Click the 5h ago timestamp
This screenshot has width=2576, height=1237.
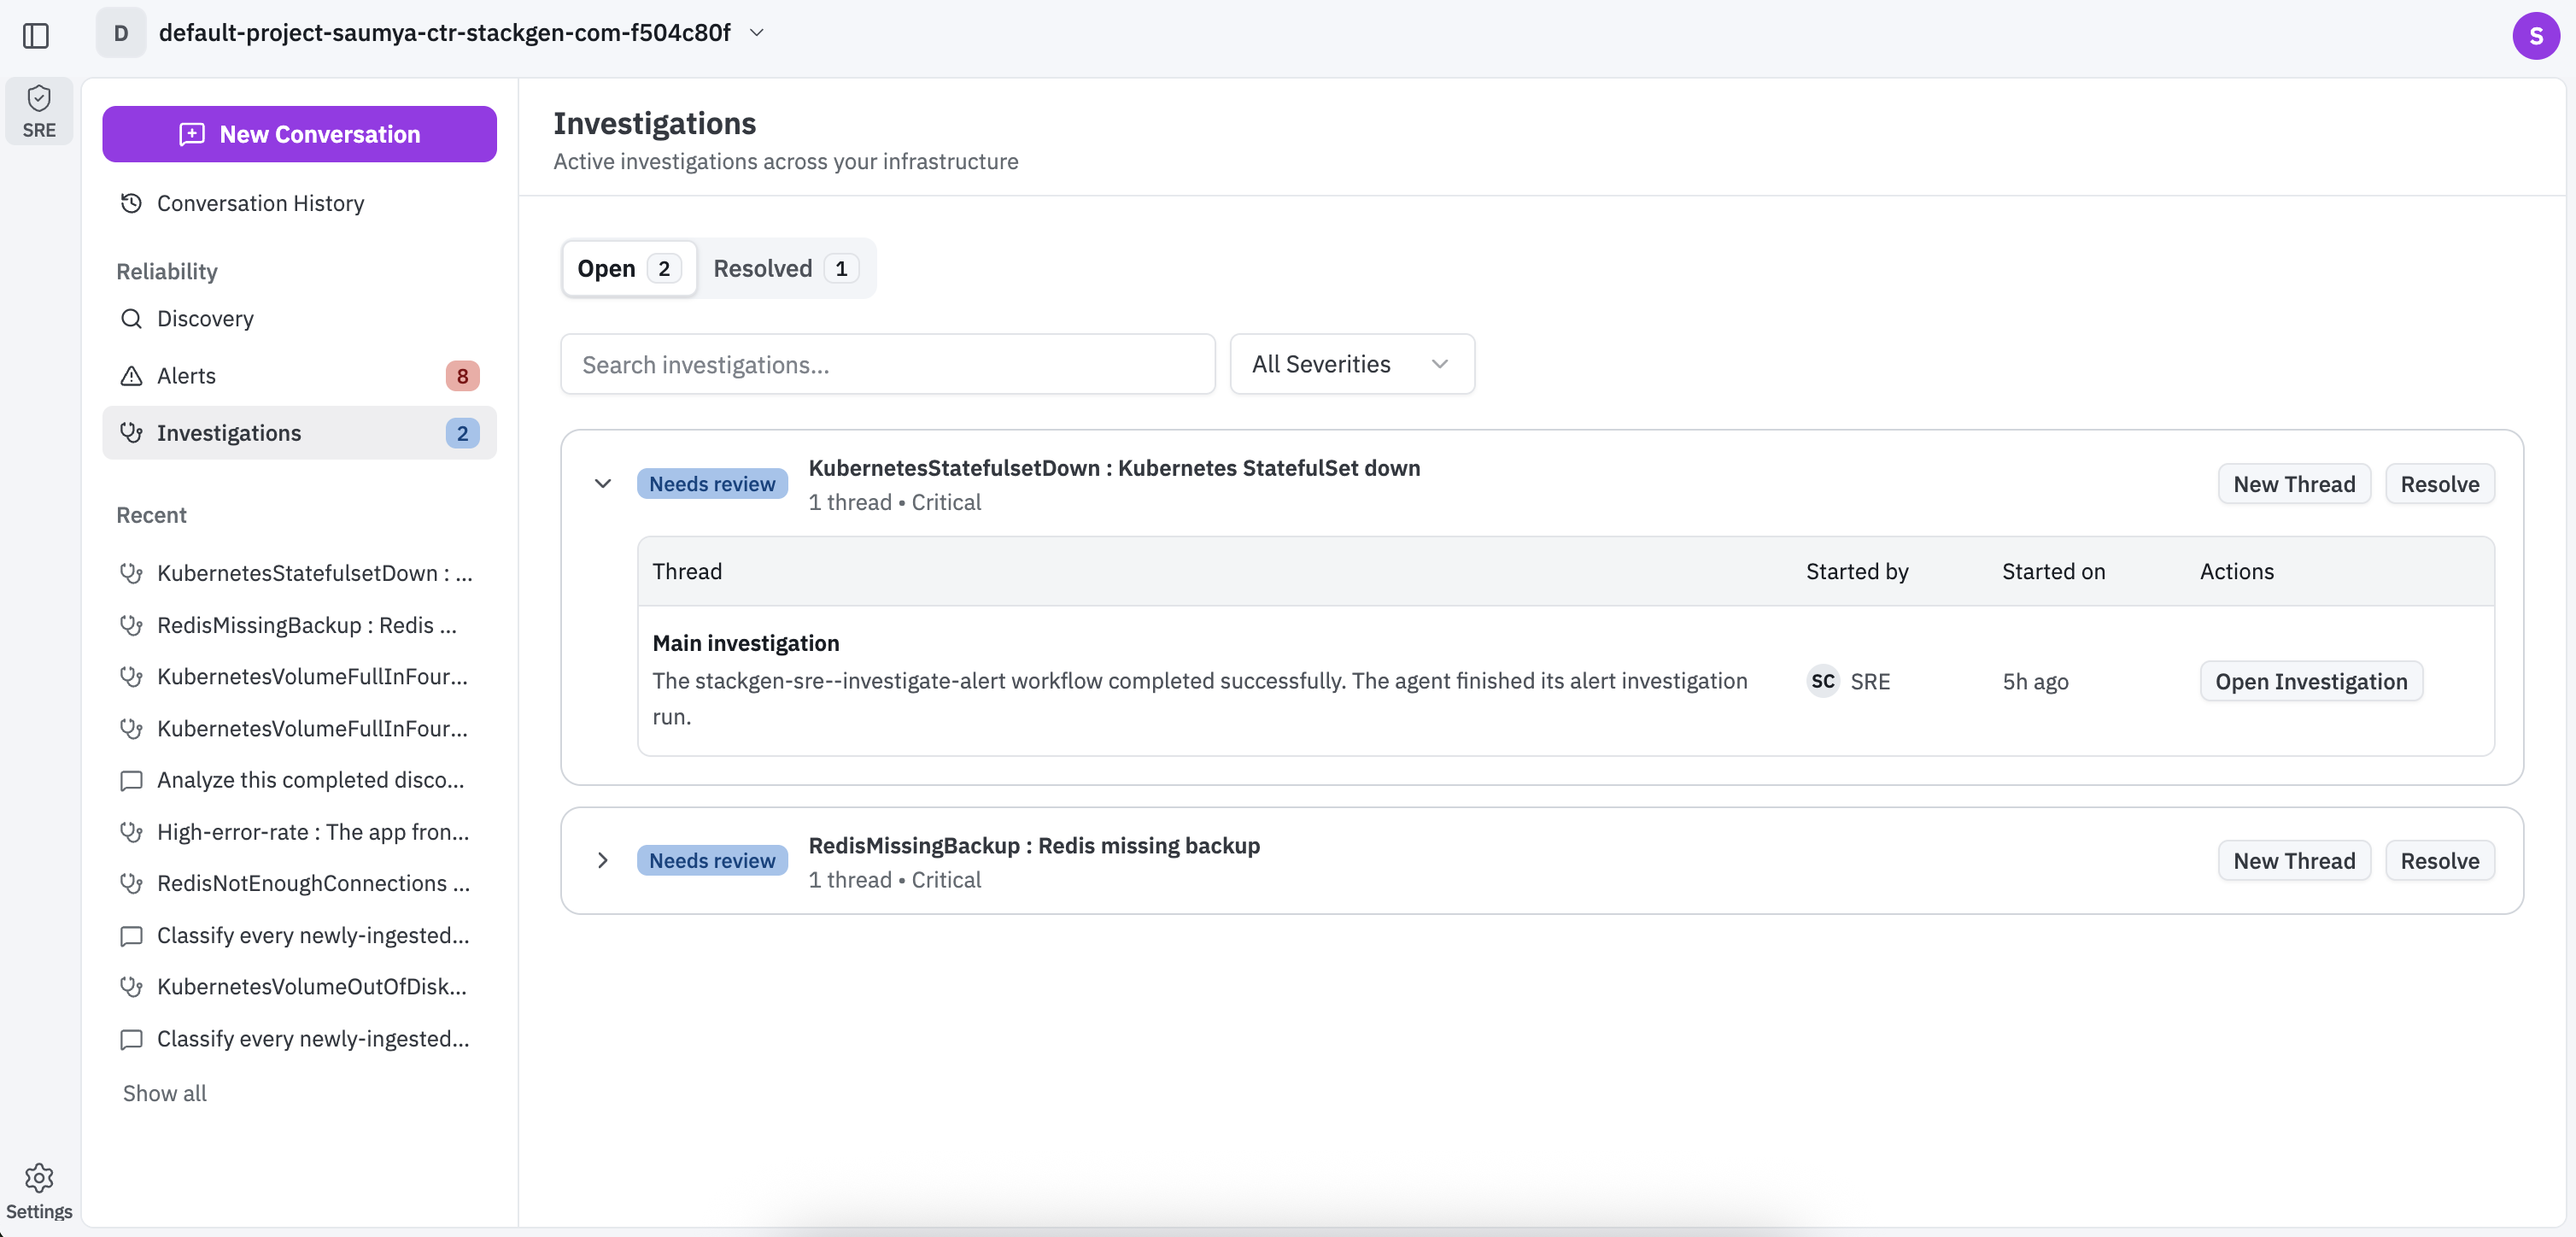click(2035, 681)
